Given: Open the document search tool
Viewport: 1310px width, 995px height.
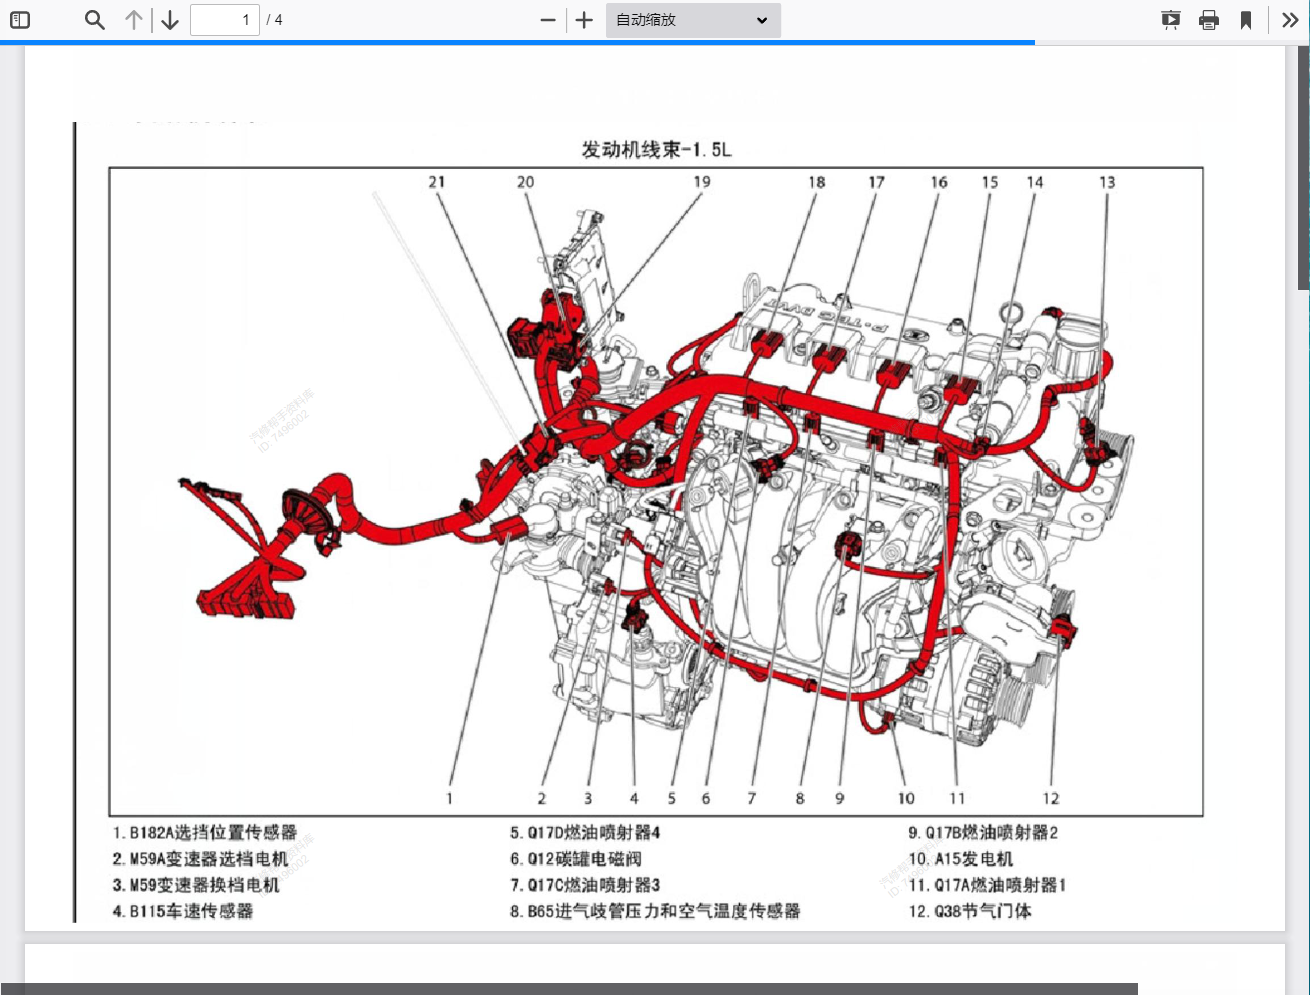Looking at the screenshot, I should pyautogui.click(x=95, y=20).
